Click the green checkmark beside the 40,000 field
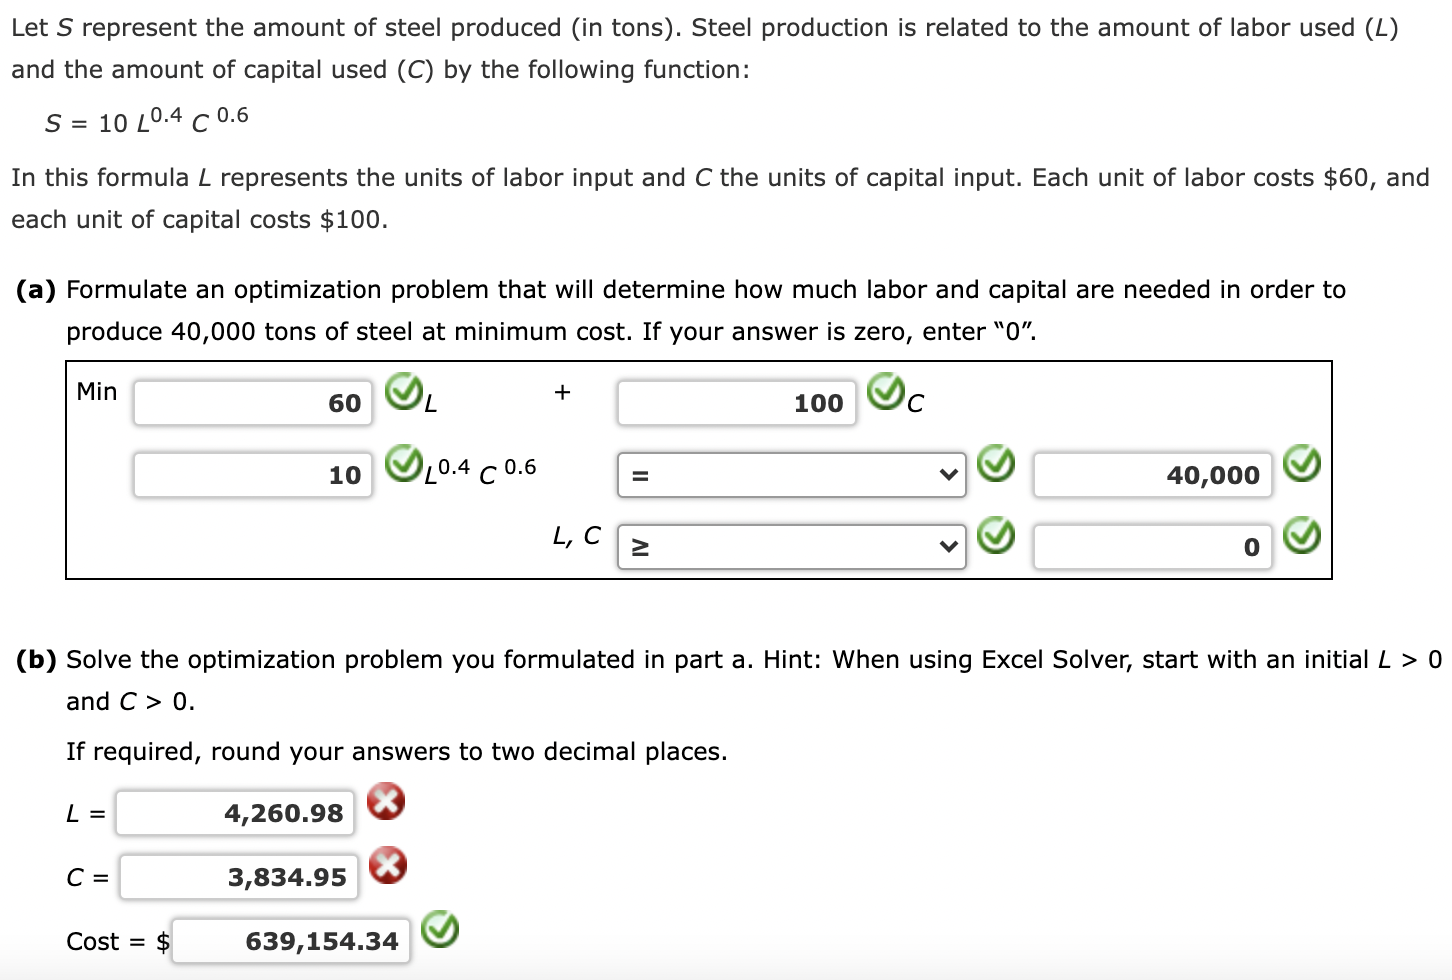This screenshot has width=1452, height=980. coord(1302,465)
